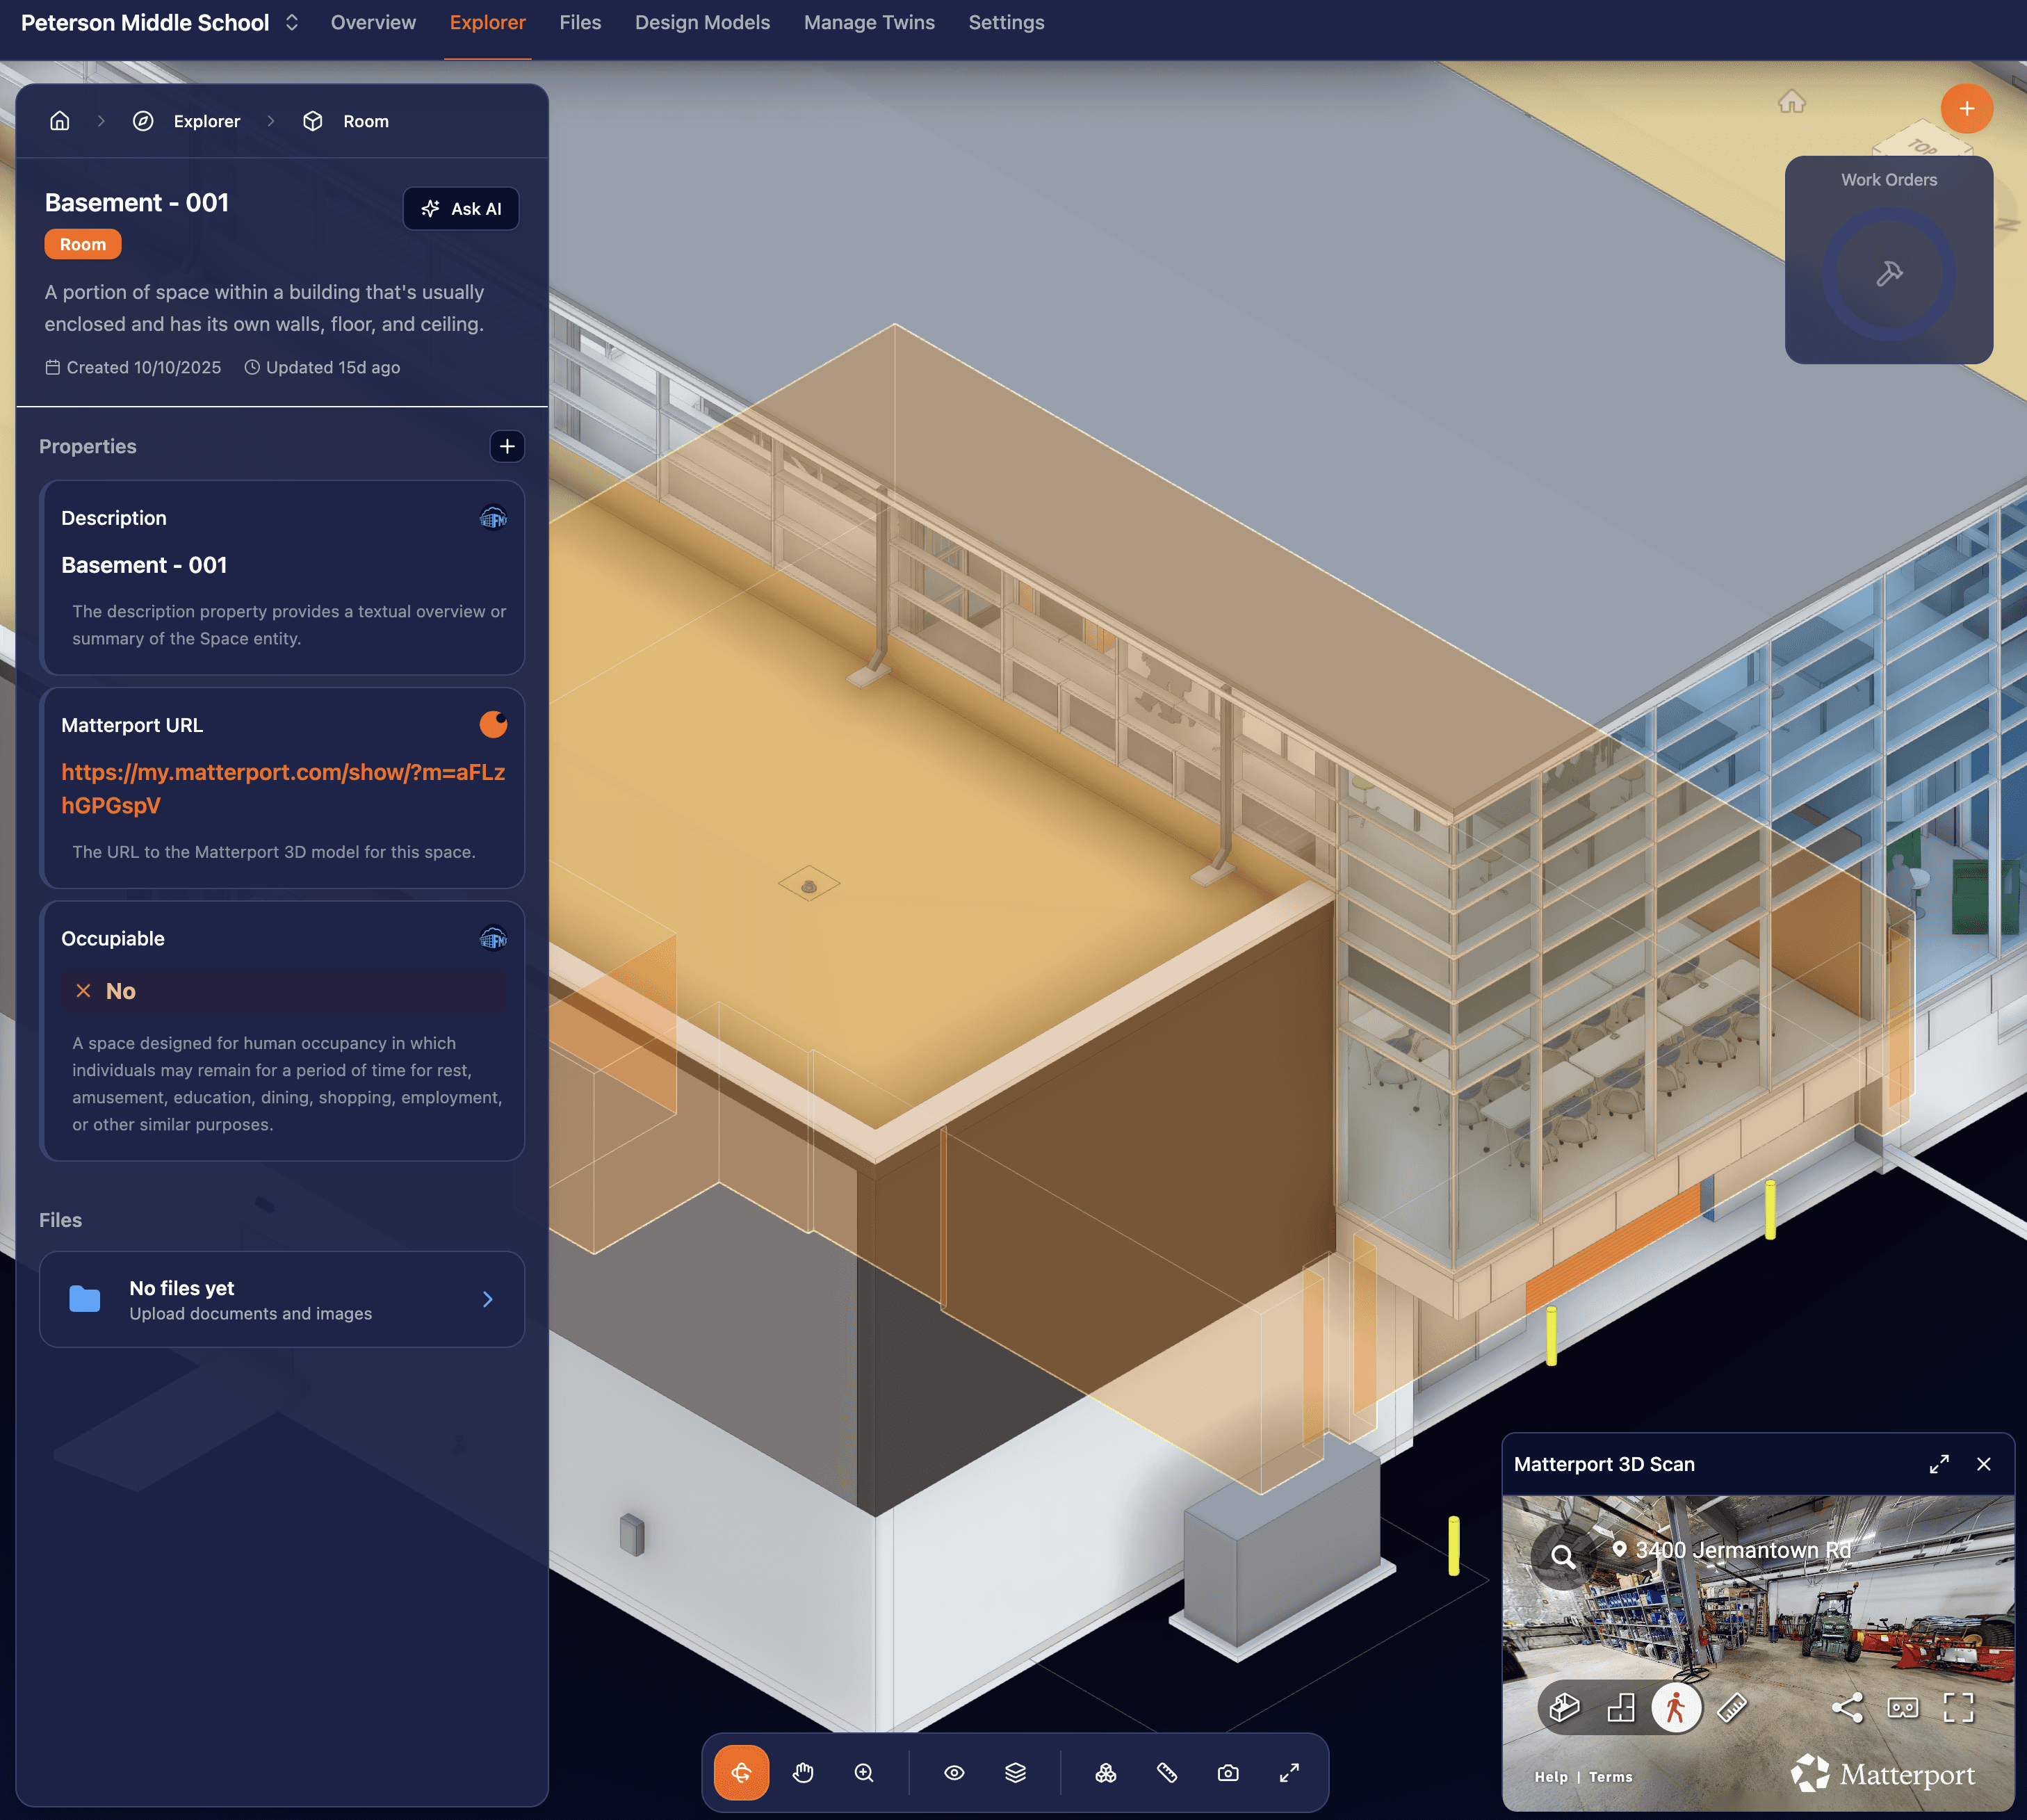2027x1820 pixels.
Task: Toggle visibility with the eye icon
Action: coord(954,1772)
